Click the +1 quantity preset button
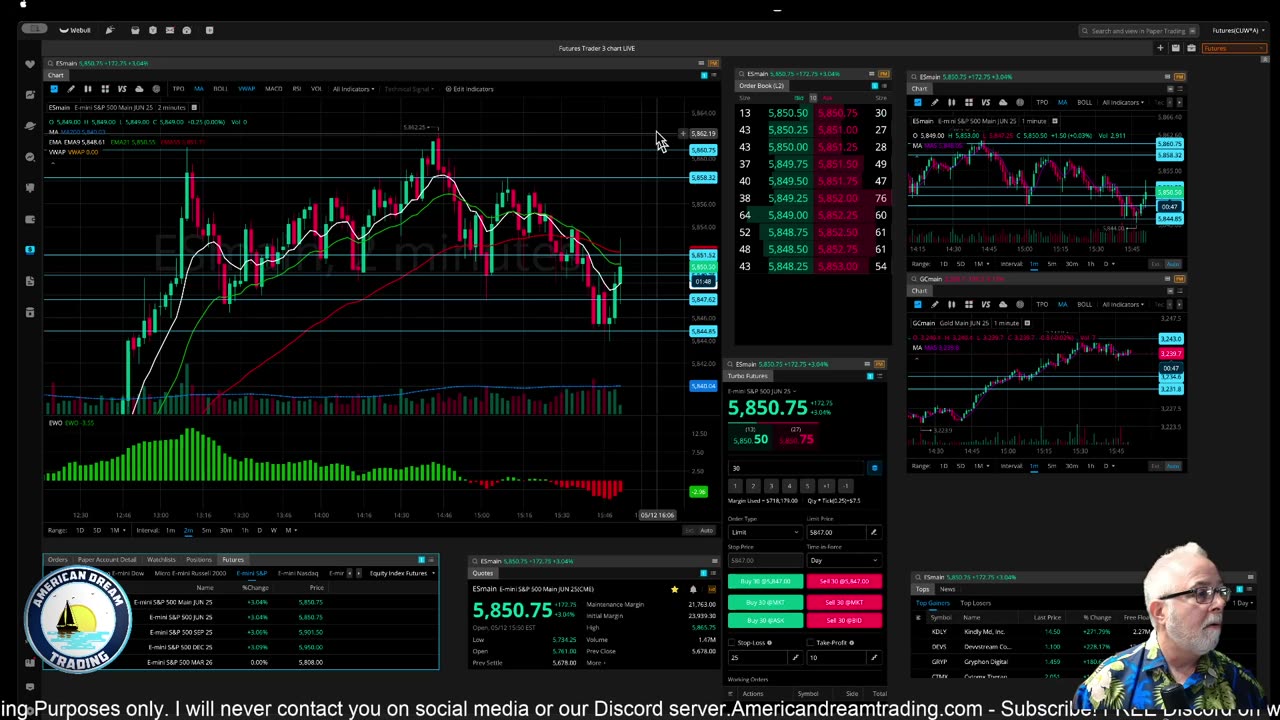 point(826,485)
